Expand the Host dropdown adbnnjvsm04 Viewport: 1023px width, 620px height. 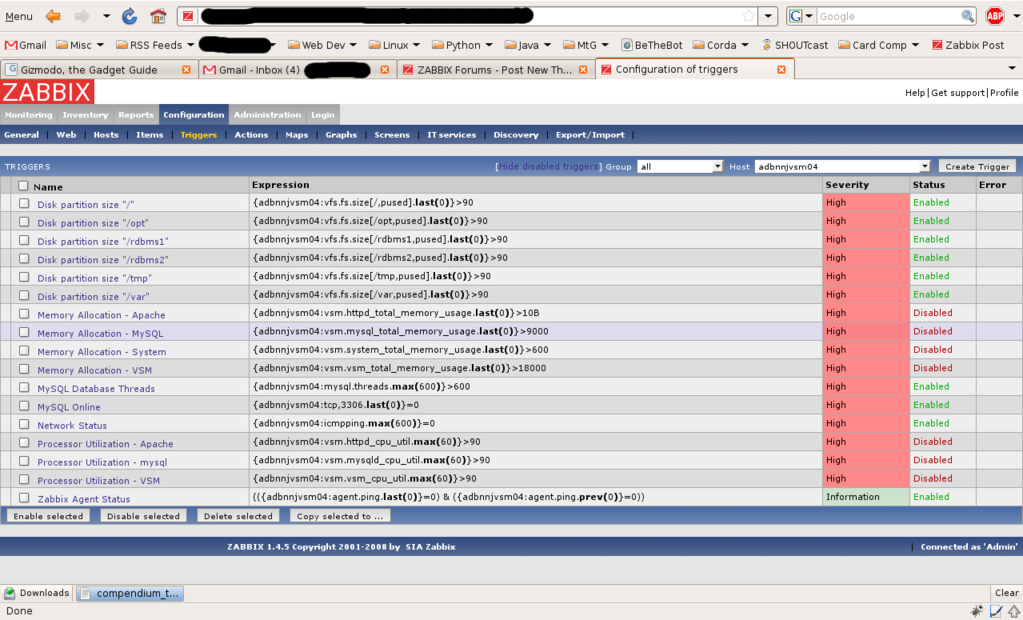point(842,167)
